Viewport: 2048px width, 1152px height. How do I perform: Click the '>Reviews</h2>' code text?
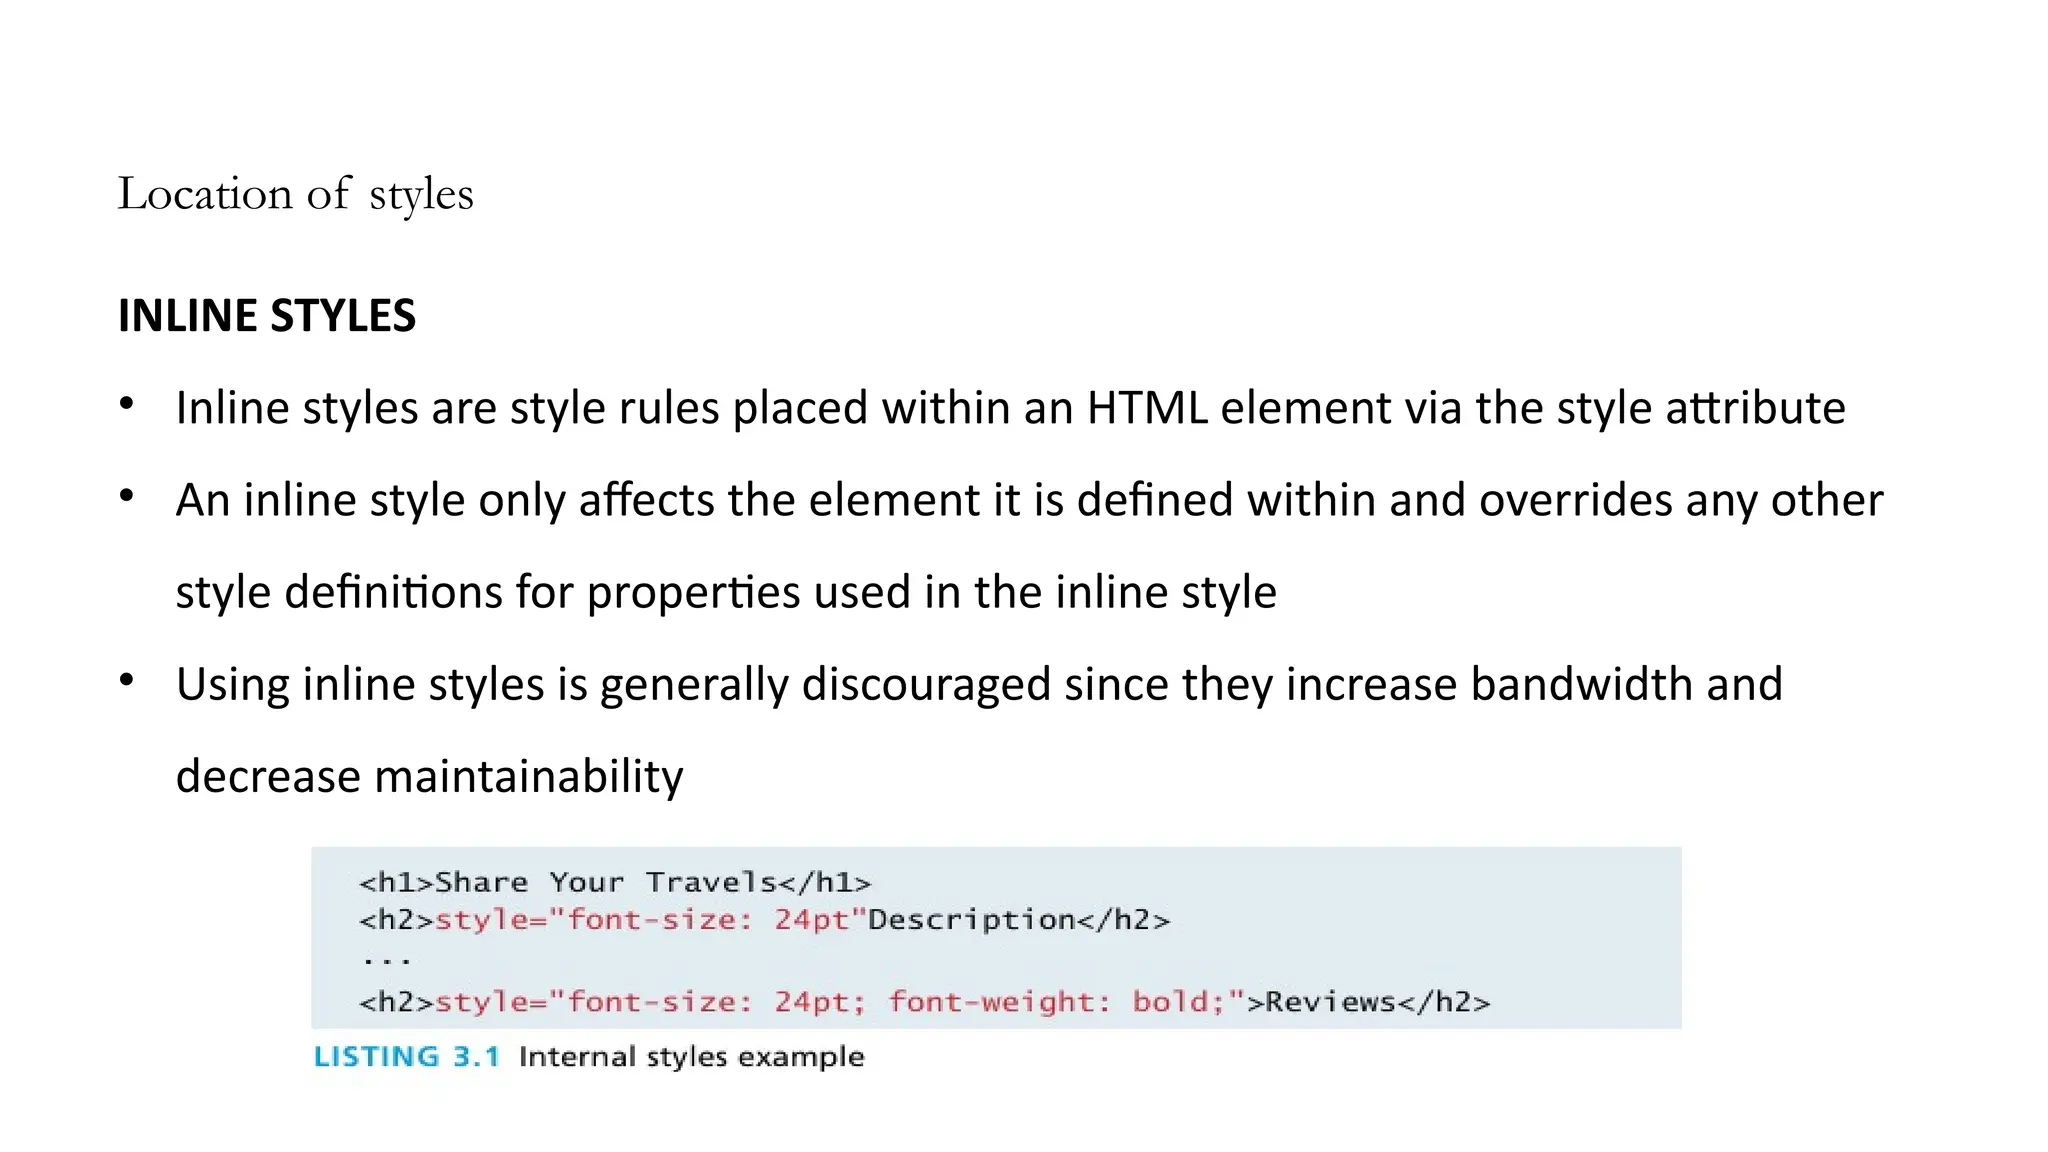click(1368, 1002)
